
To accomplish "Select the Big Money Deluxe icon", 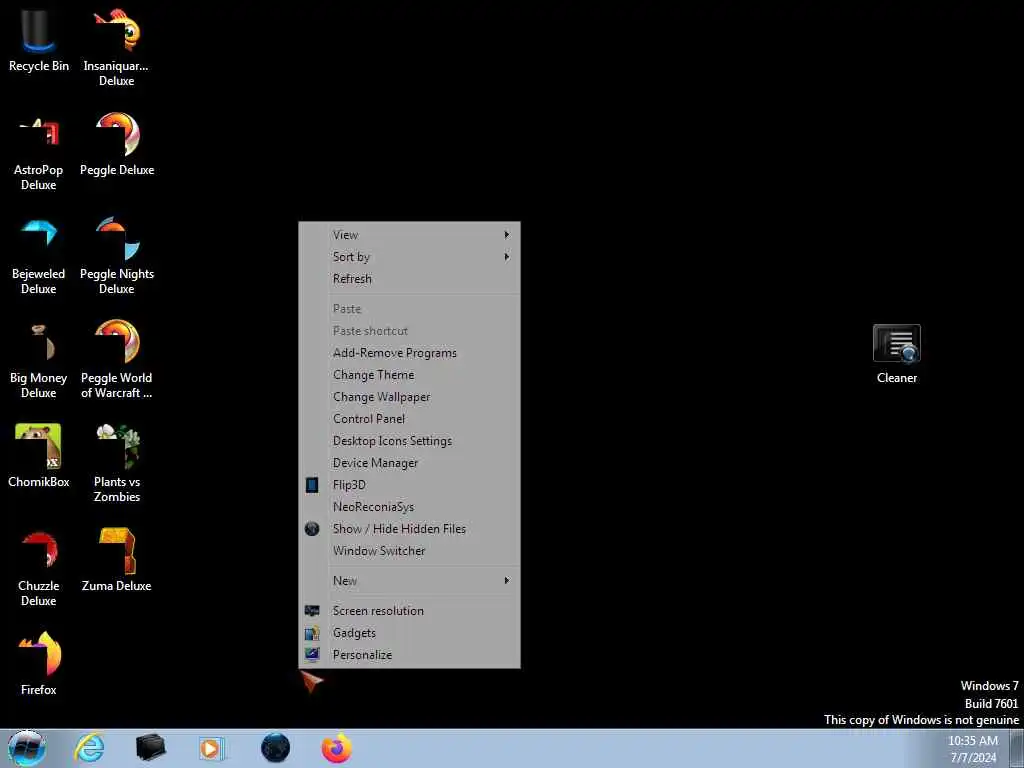I will [39, 360].
